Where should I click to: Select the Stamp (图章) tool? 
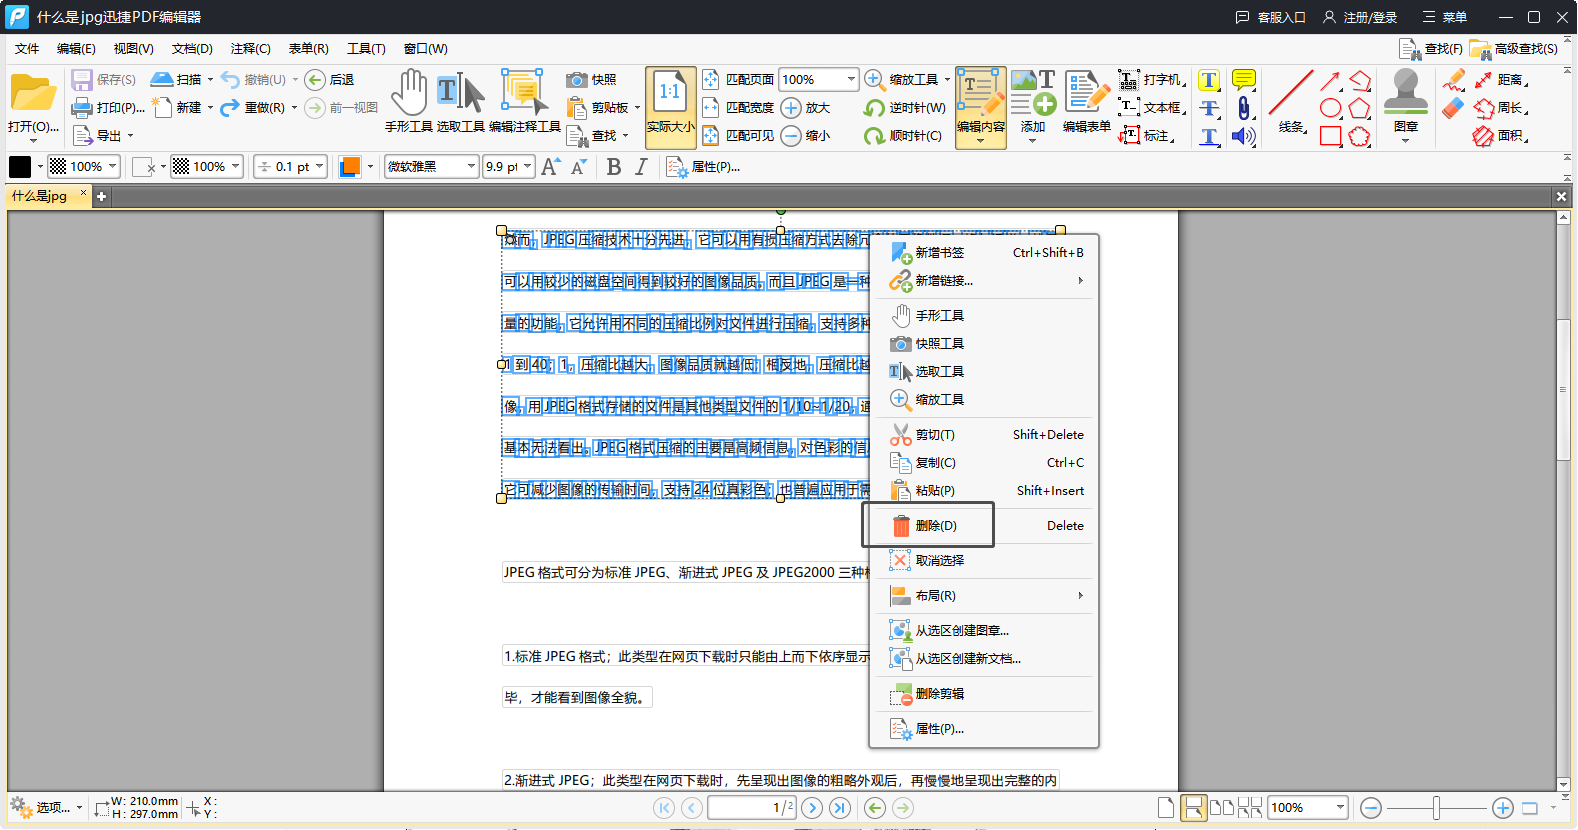(1405, 102)
